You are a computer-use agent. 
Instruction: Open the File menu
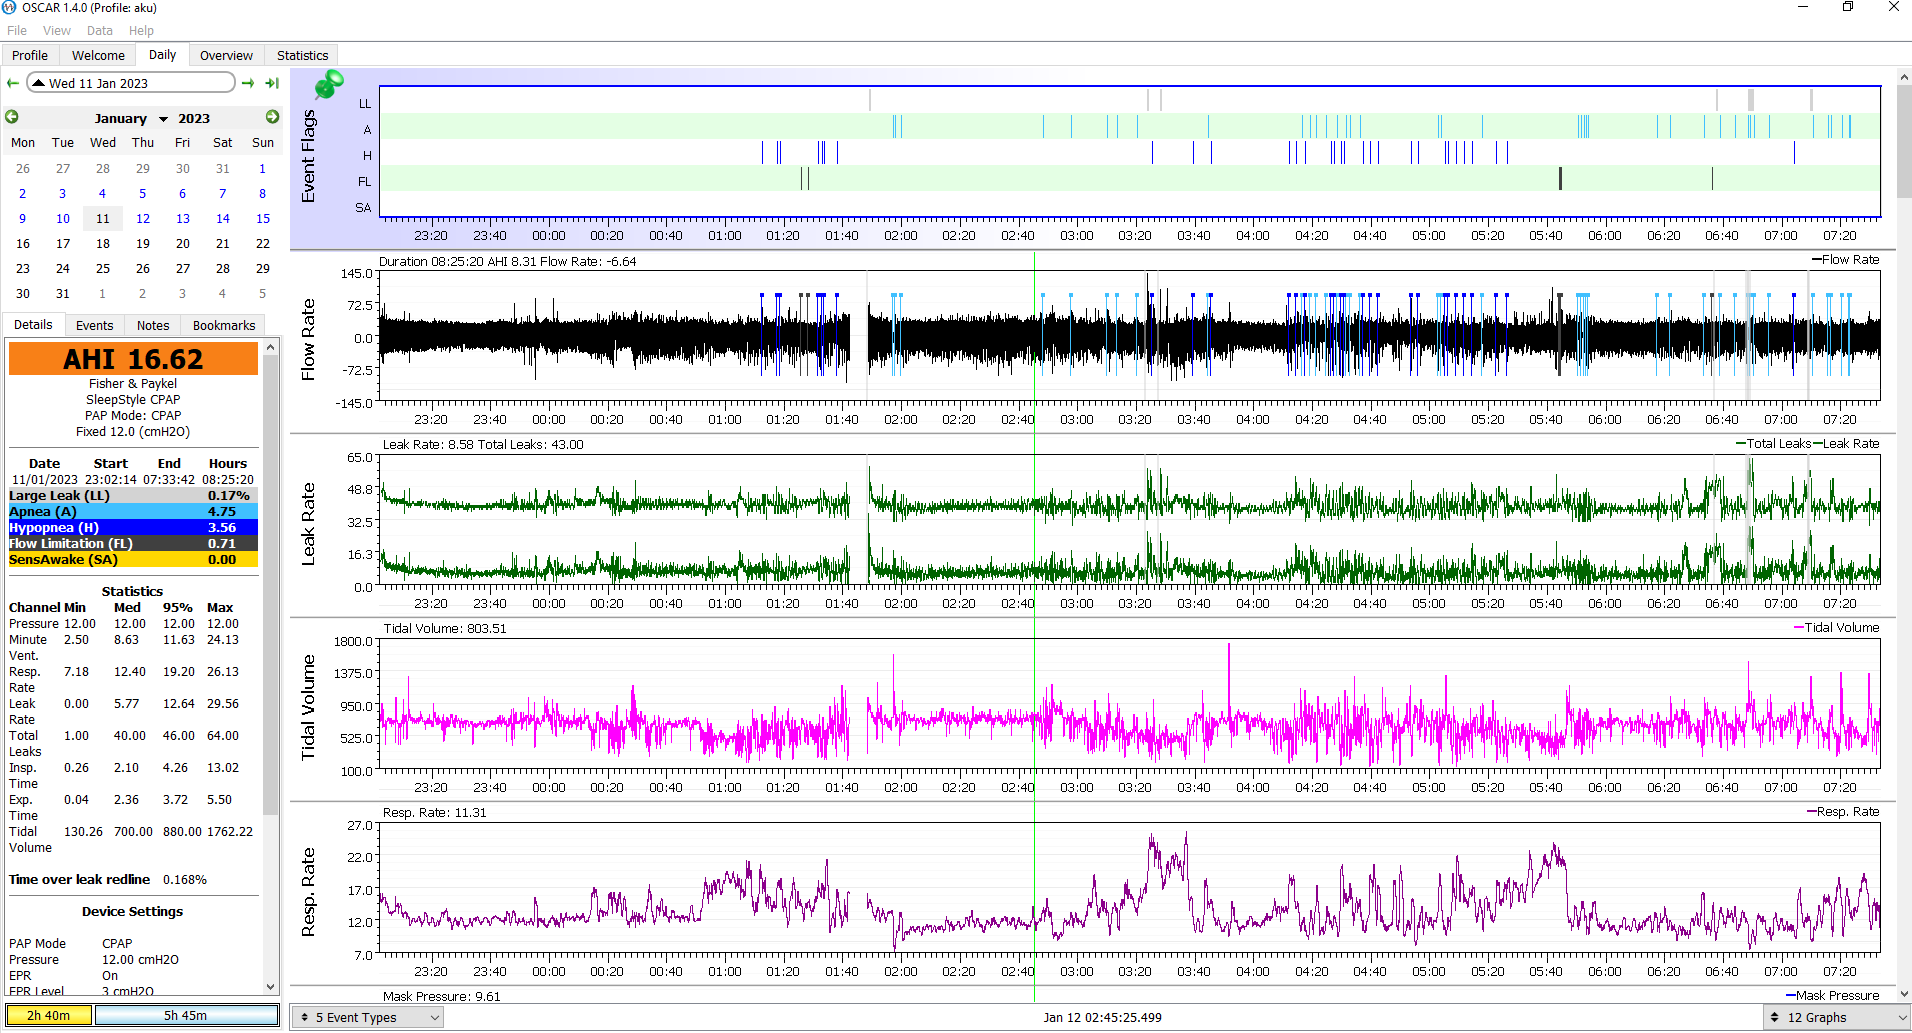[17, 30]
